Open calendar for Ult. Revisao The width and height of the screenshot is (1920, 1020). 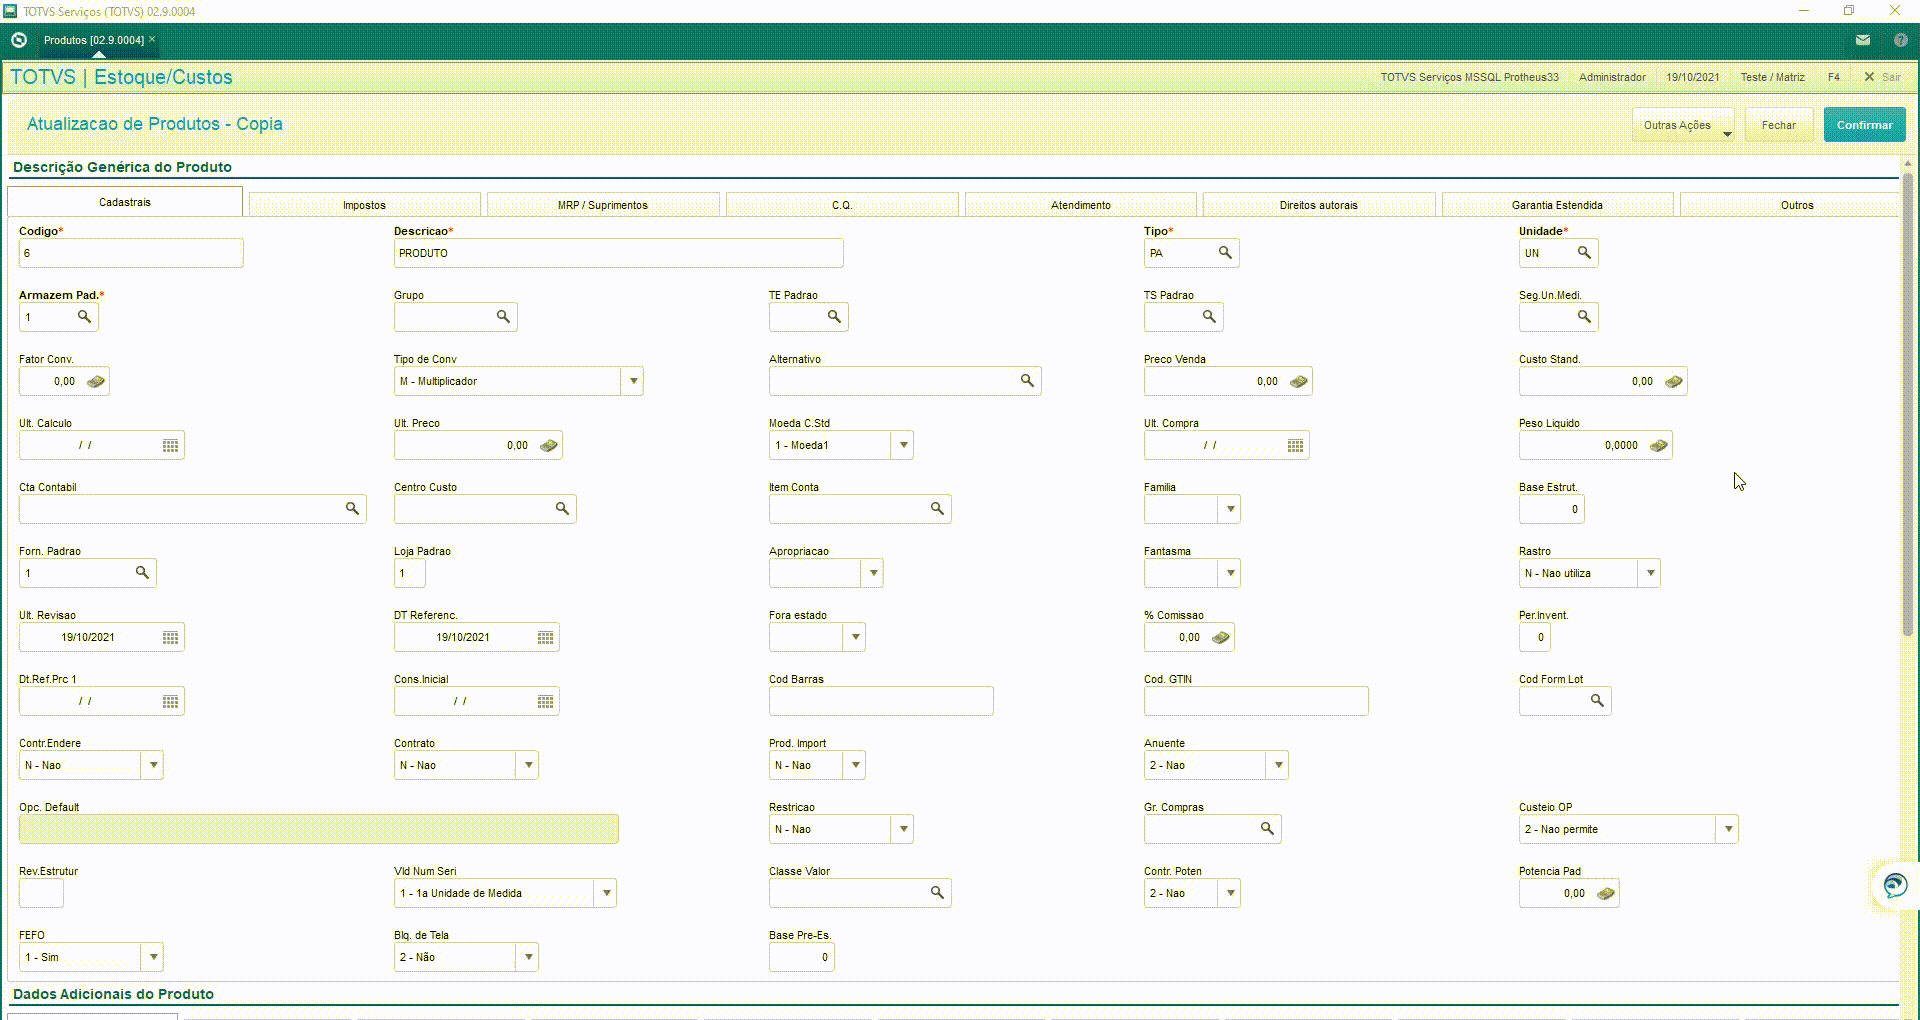coord(171,637)
